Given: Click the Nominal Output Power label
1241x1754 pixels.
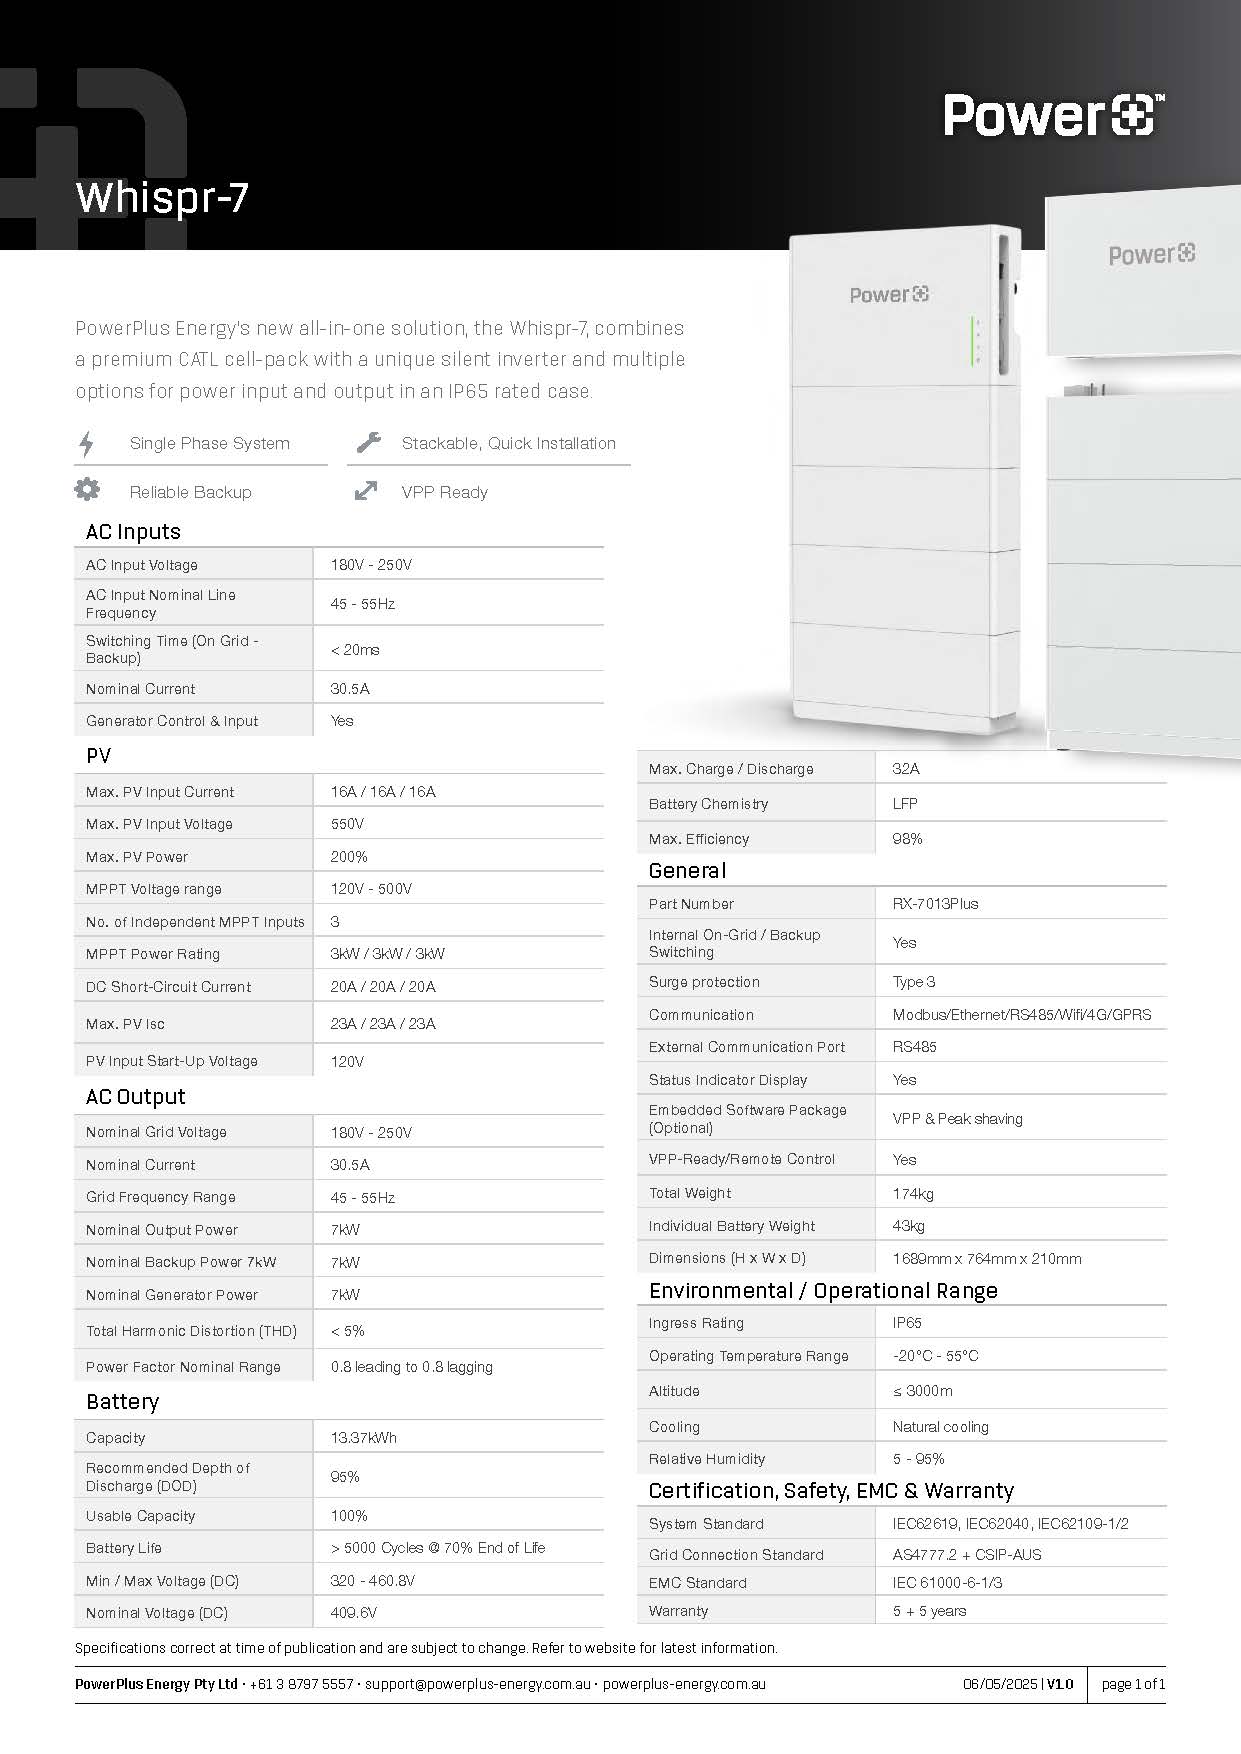Looking at the screenshot, I should (162, 1230).
